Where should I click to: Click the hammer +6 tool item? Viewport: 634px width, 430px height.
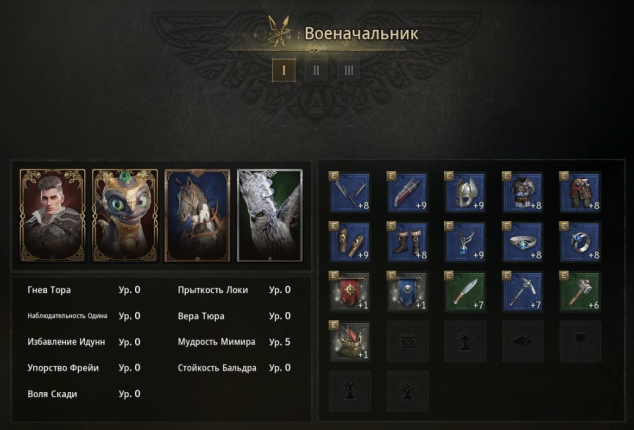[580, 292]
